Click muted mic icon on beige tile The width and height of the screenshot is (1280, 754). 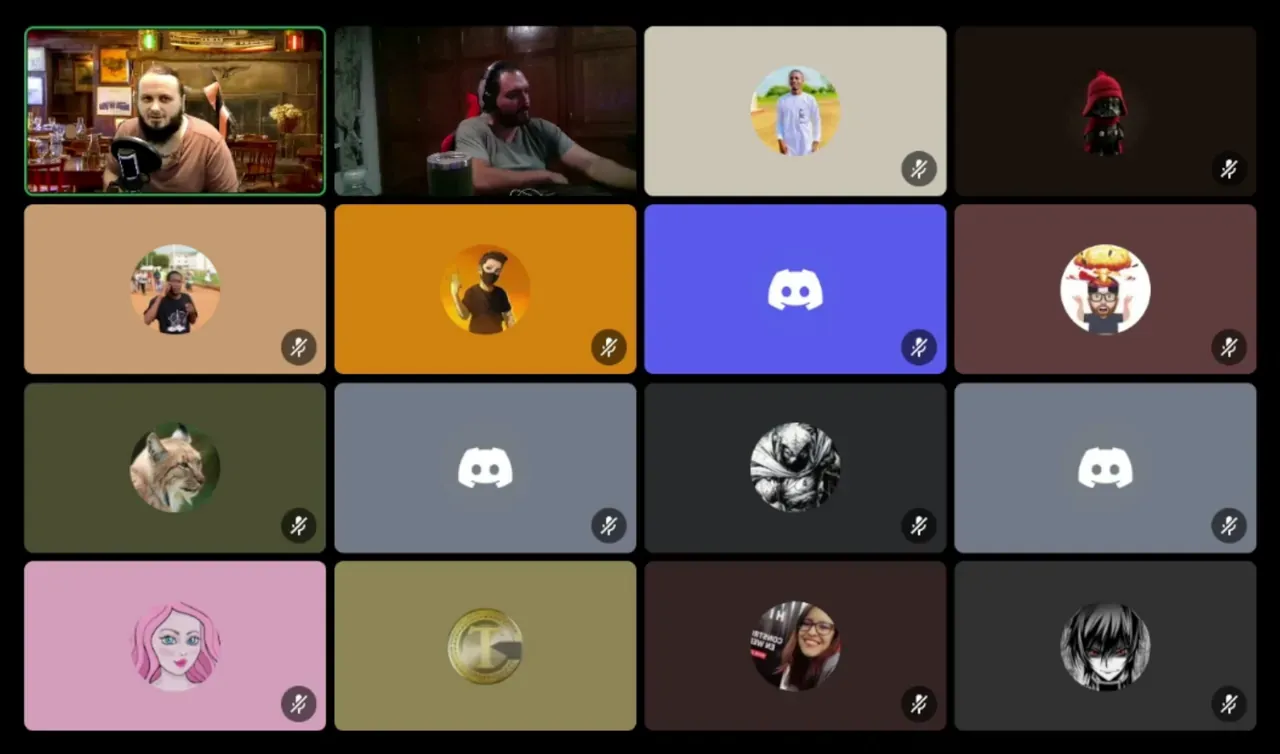[919, 168]
